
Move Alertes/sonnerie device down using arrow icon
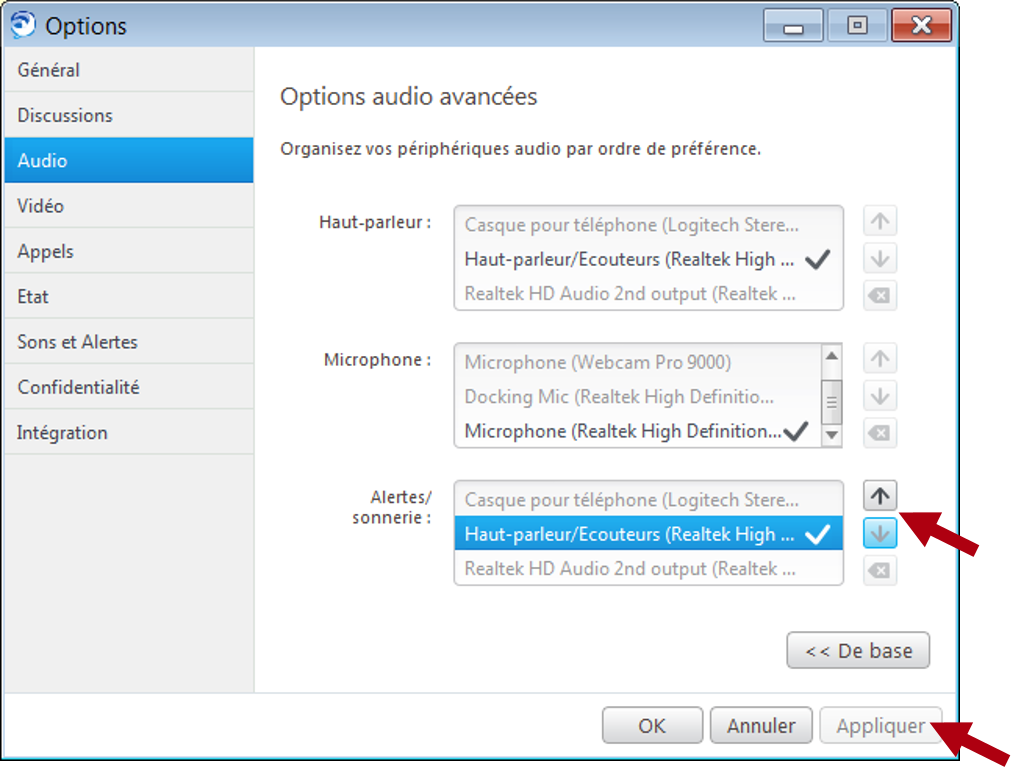(x=879, y=533)
